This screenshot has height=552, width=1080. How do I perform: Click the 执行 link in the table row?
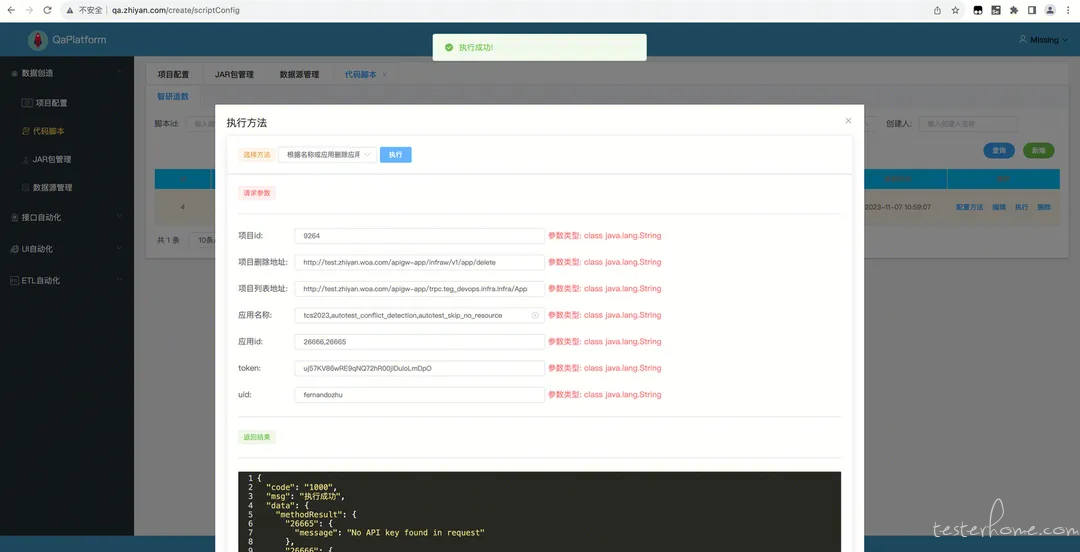point(1021,207)
